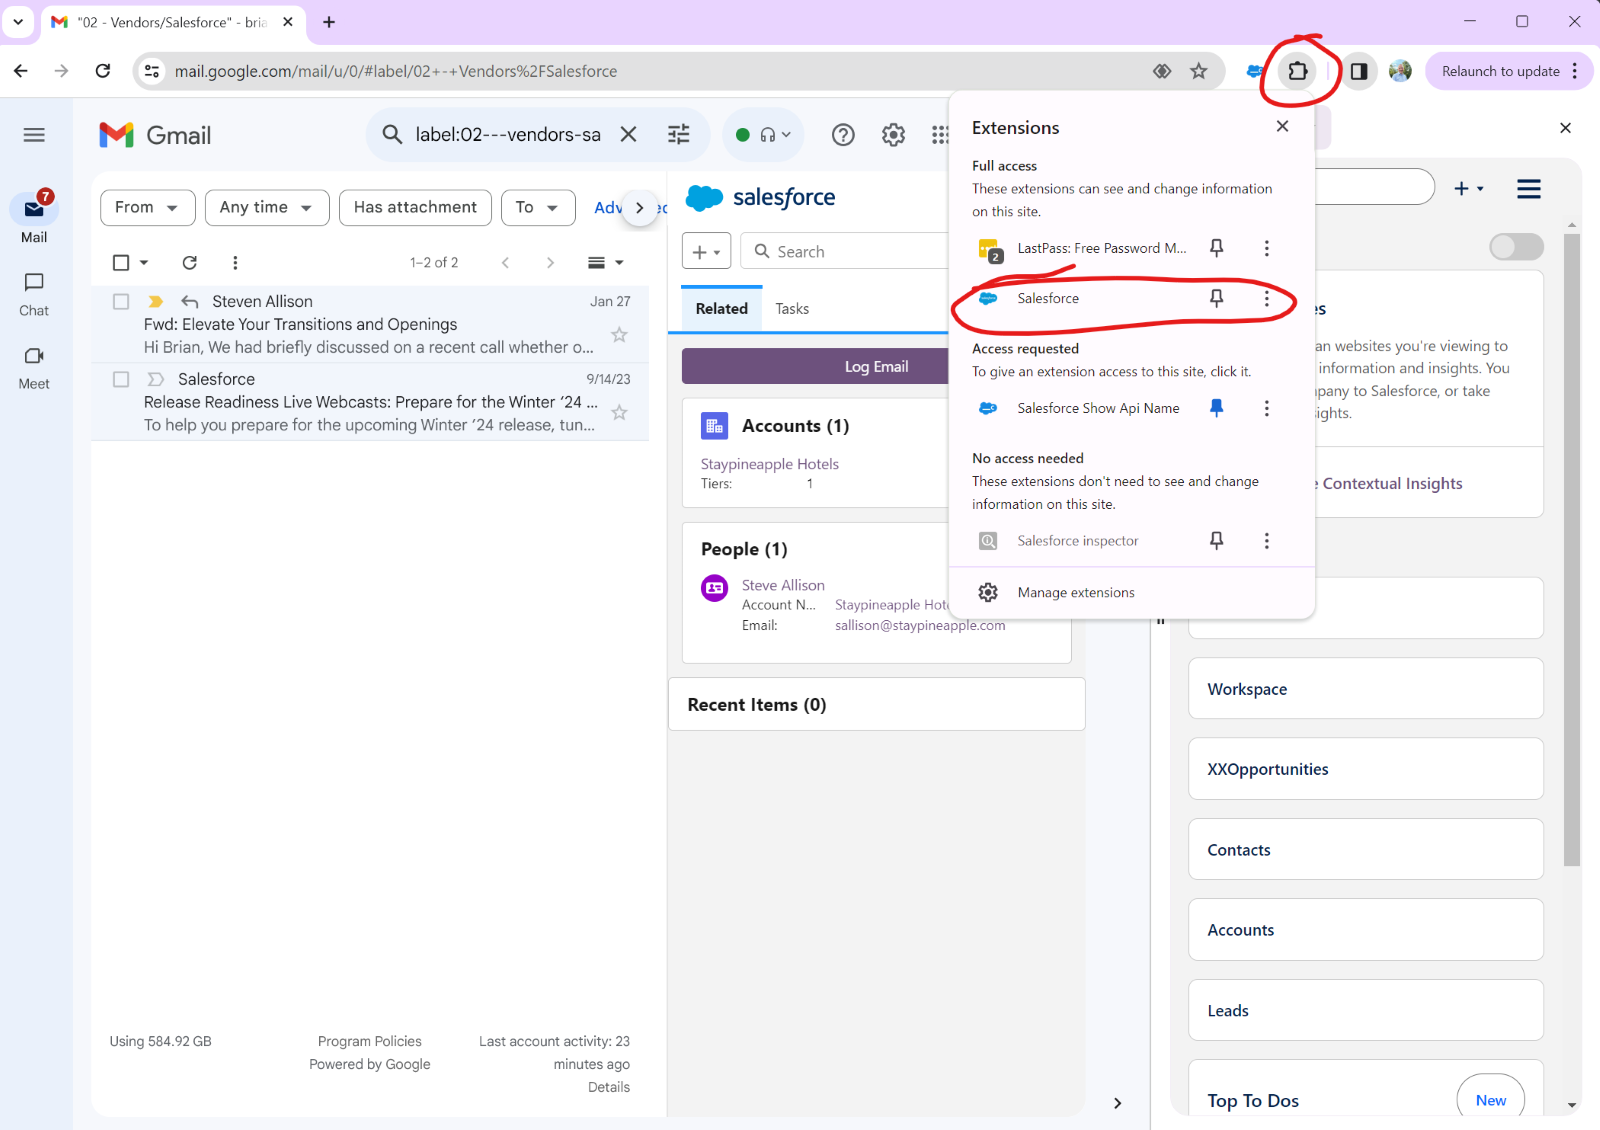Open more actions for LastPass extension
This screenshot has height=1130, width=1600.
[x=1267, y=248]
